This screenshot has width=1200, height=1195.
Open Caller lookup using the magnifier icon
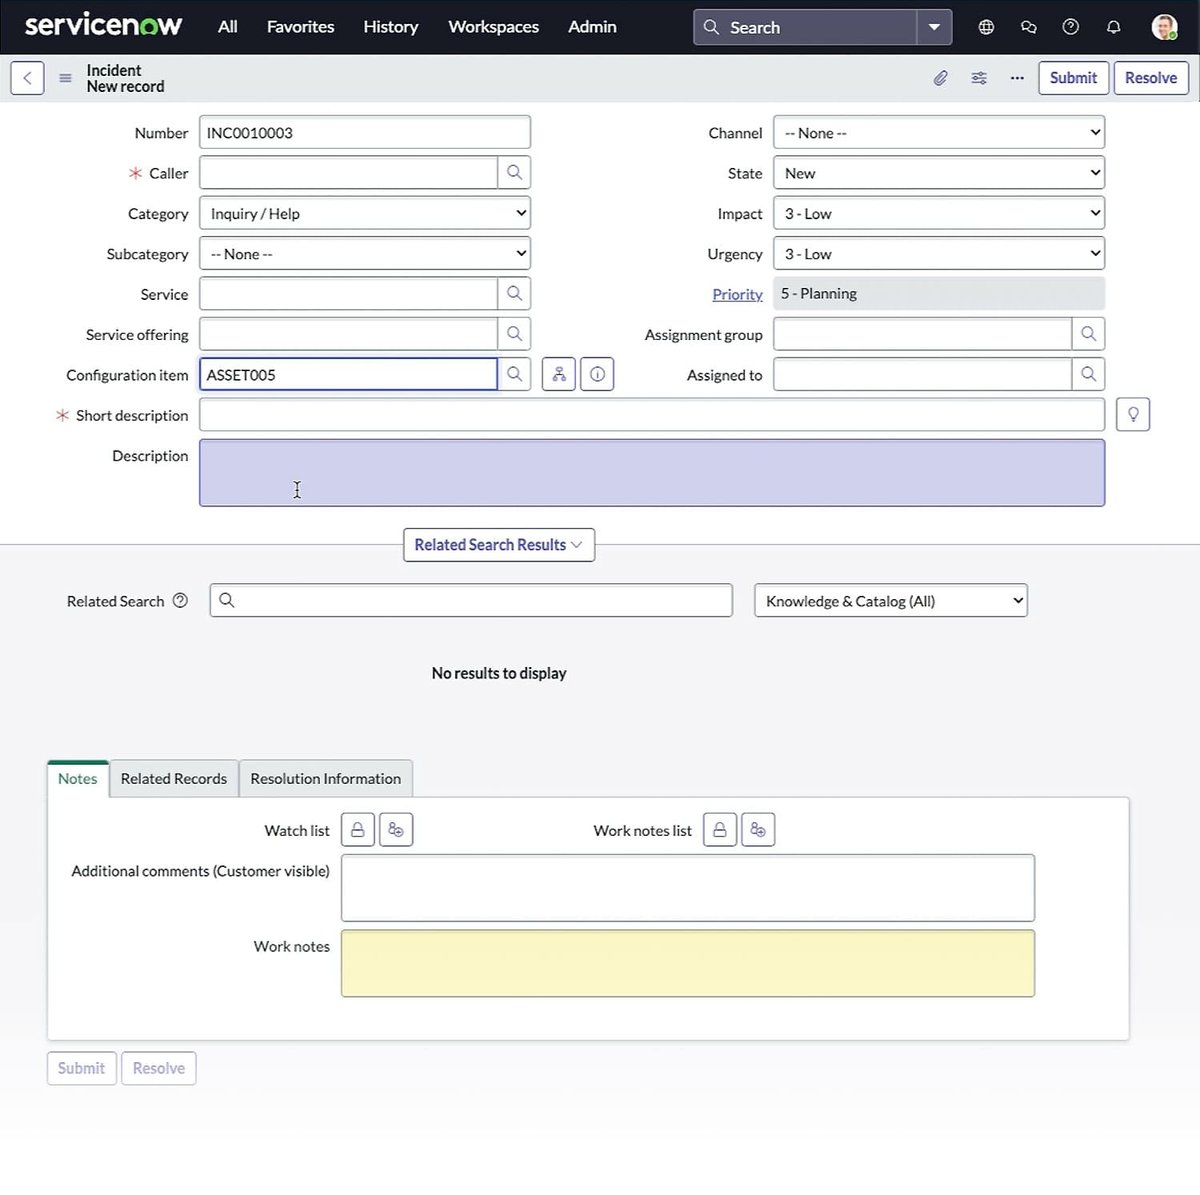[514, 172]
